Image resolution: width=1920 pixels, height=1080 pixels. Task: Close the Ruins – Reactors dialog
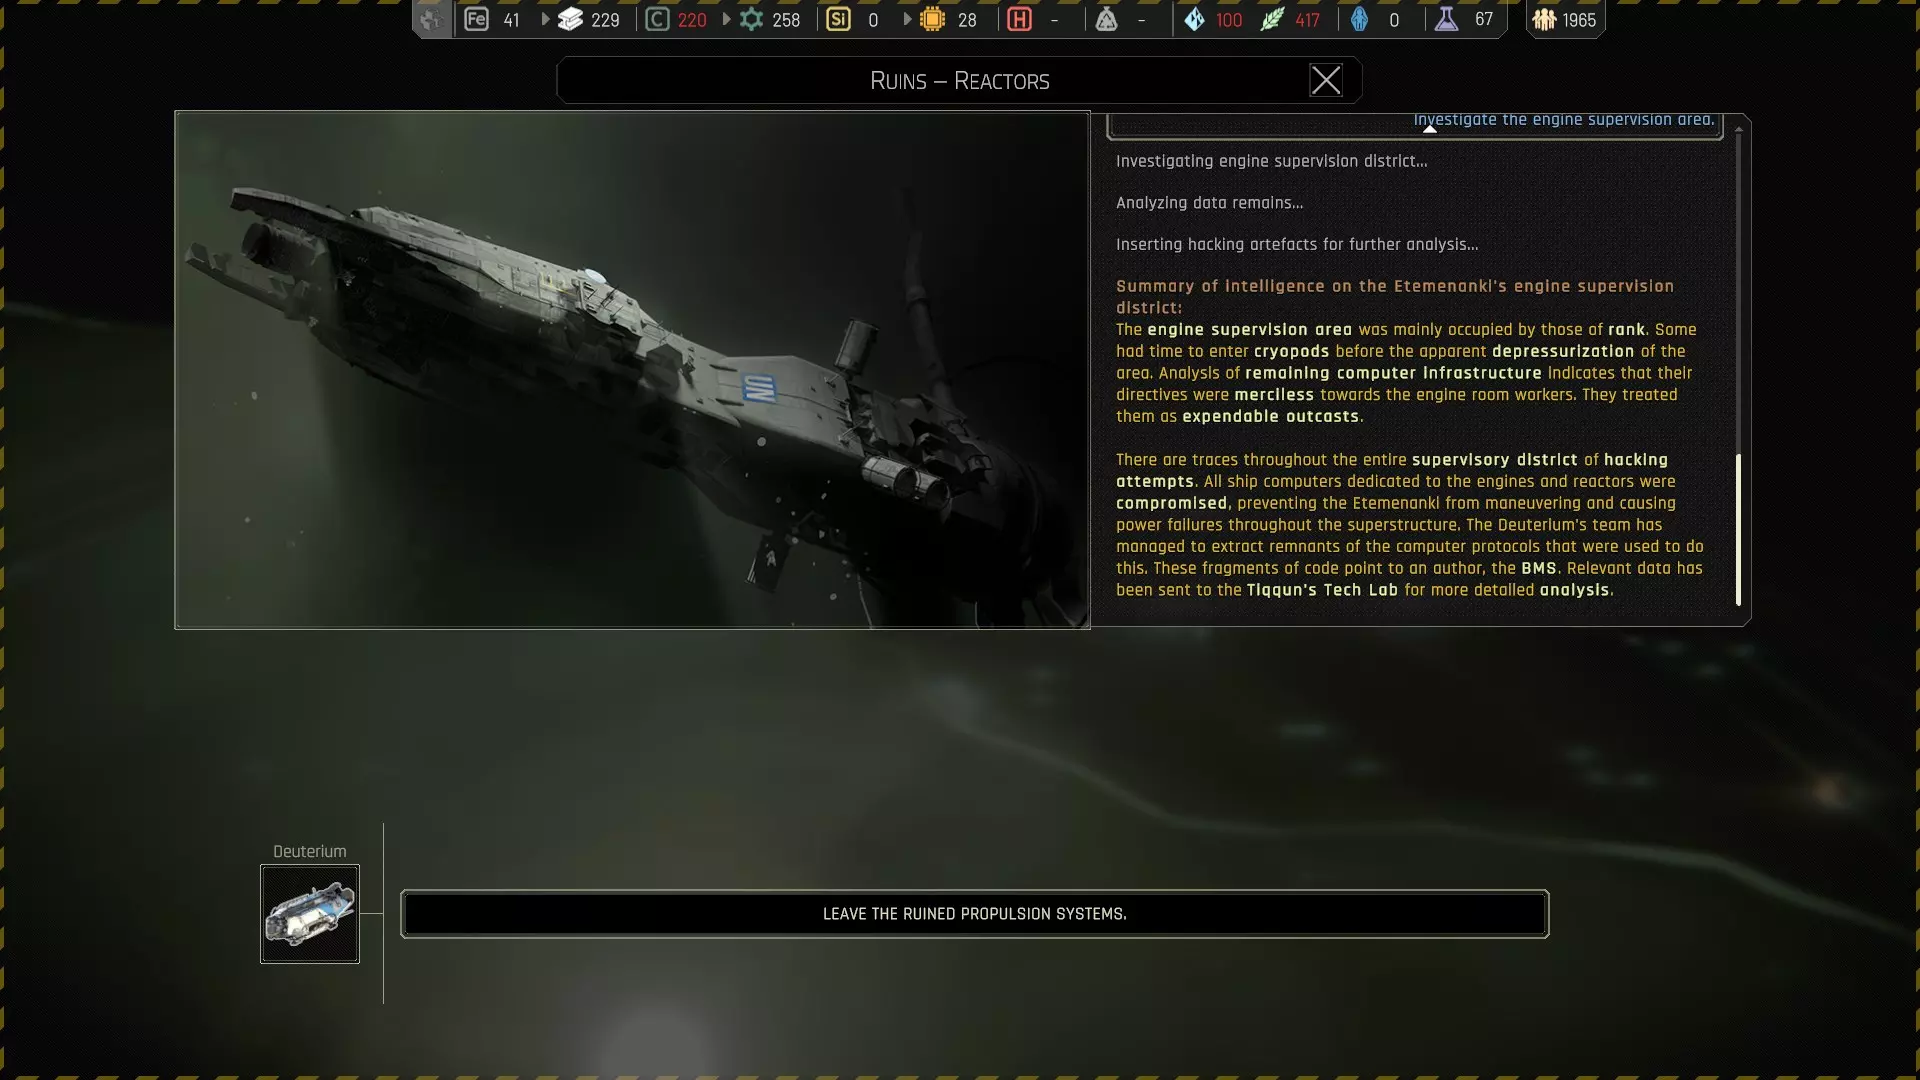(1325, 80)
